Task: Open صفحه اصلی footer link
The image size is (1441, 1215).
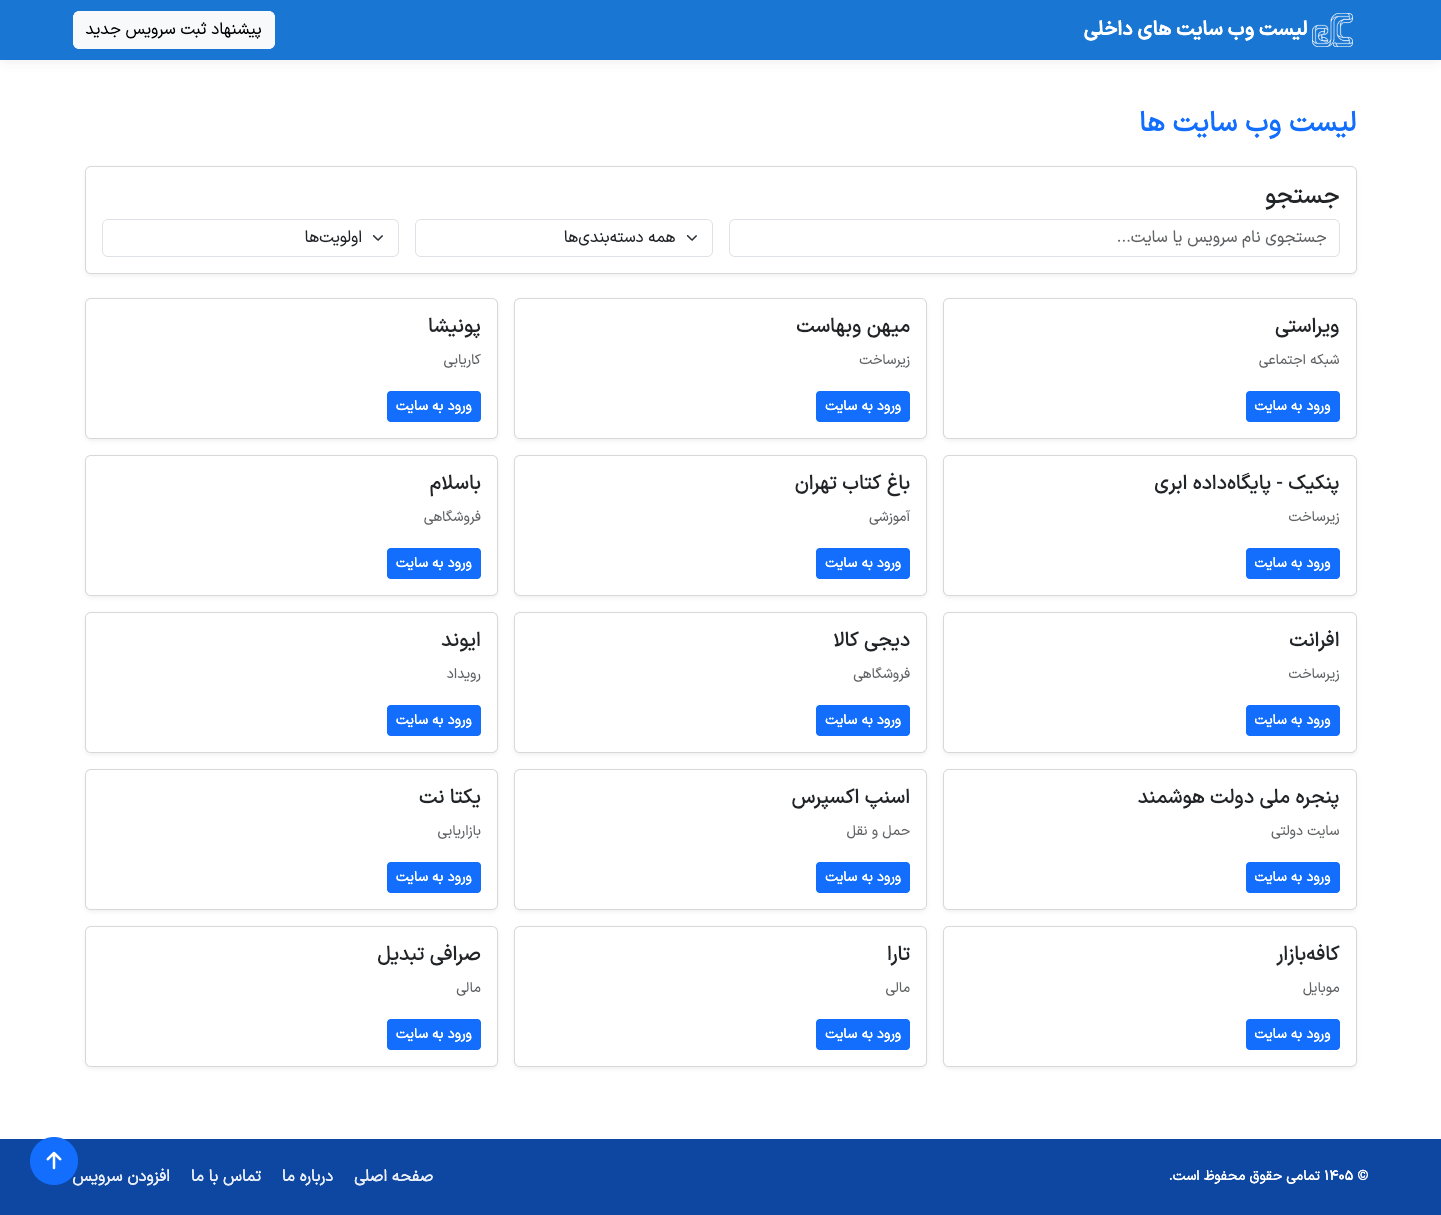Action: [x=394, y=1176]
